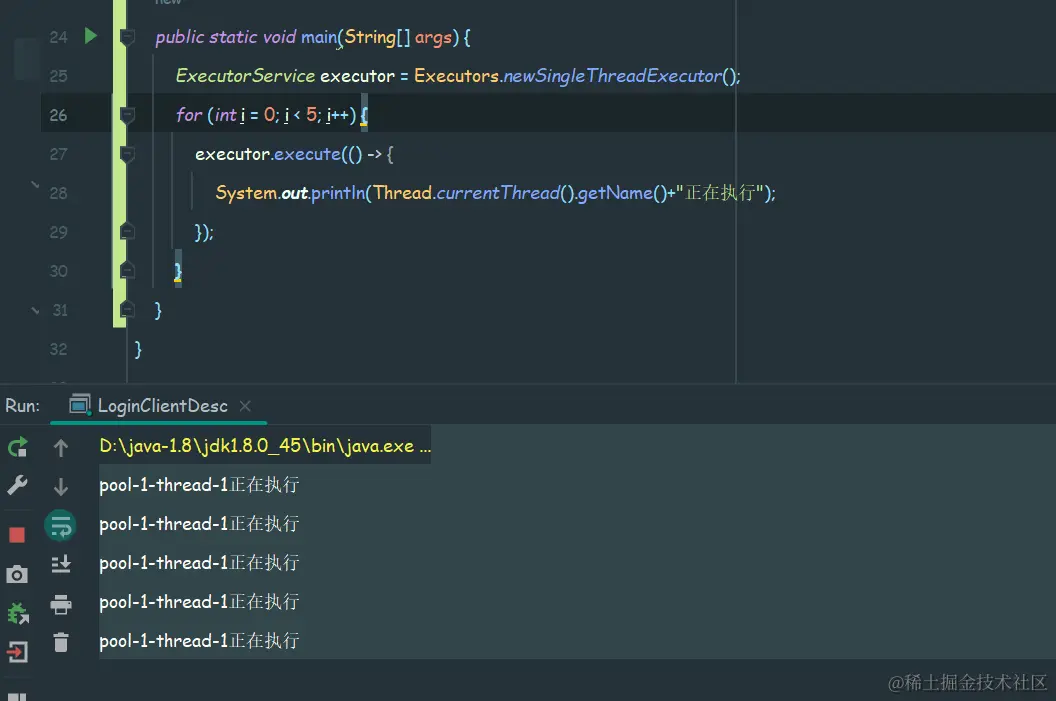
Task: Go up the stack trace arrow
Action: click(x=61, y=448)
